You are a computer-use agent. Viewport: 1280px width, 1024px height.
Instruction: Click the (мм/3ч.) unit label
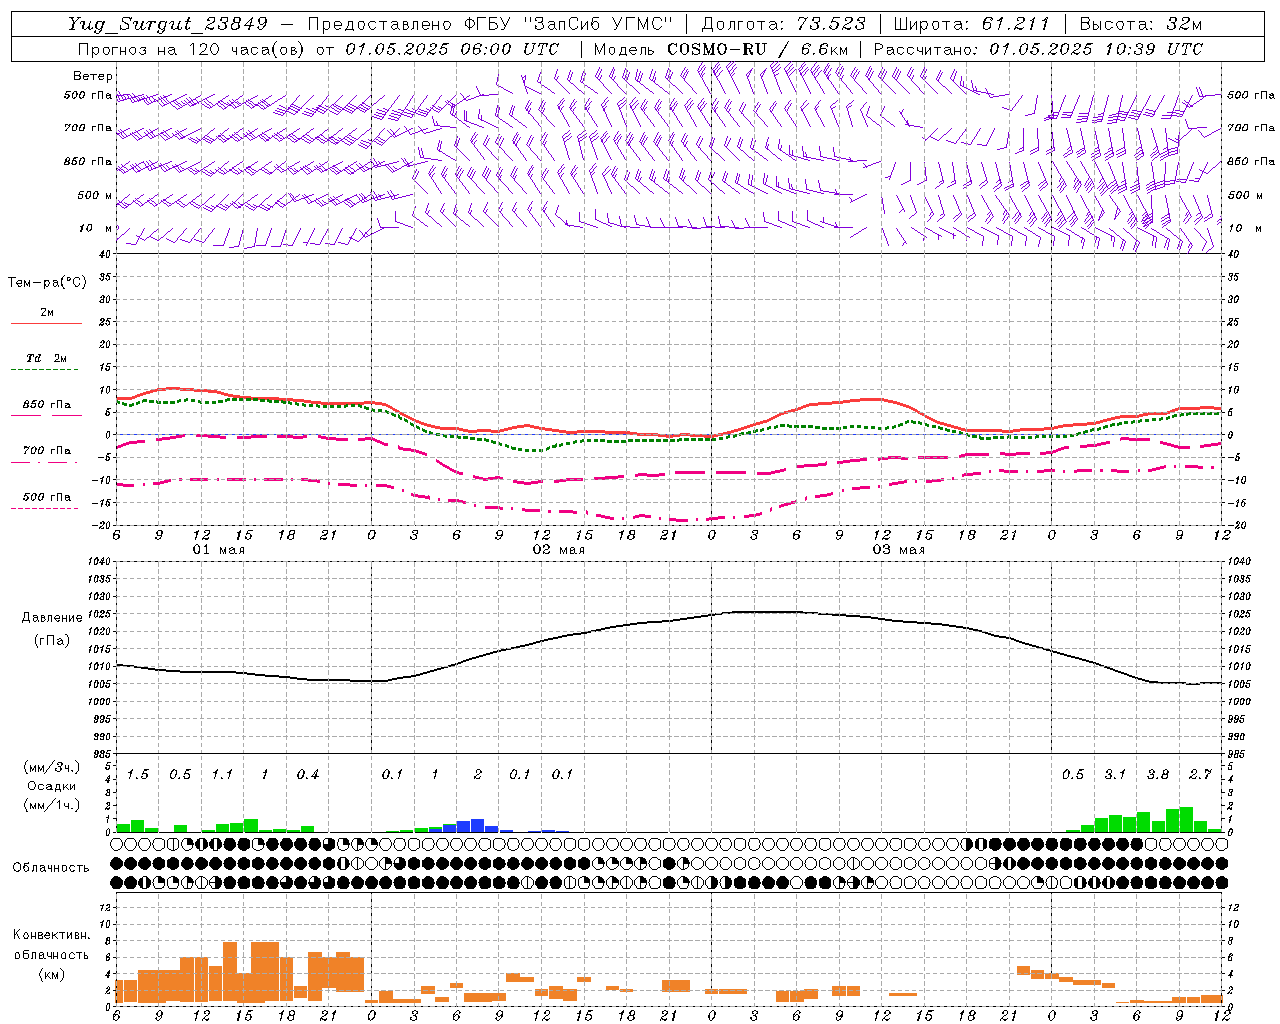[51, 767]
